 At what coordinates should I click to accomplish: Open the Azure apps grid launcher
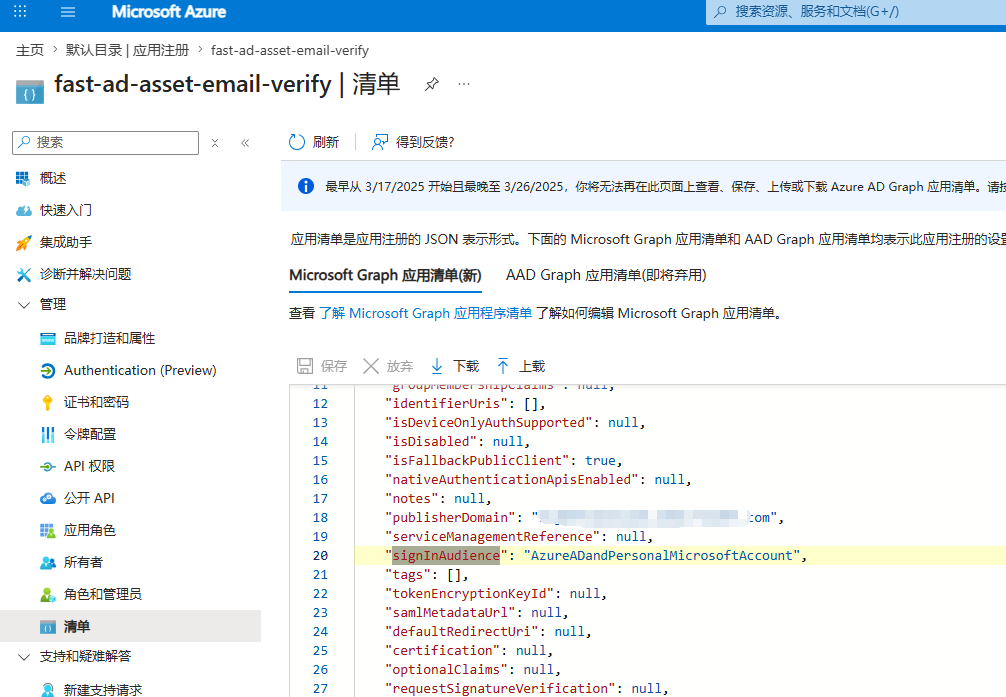pyautogui.click(x=20, y=12)
